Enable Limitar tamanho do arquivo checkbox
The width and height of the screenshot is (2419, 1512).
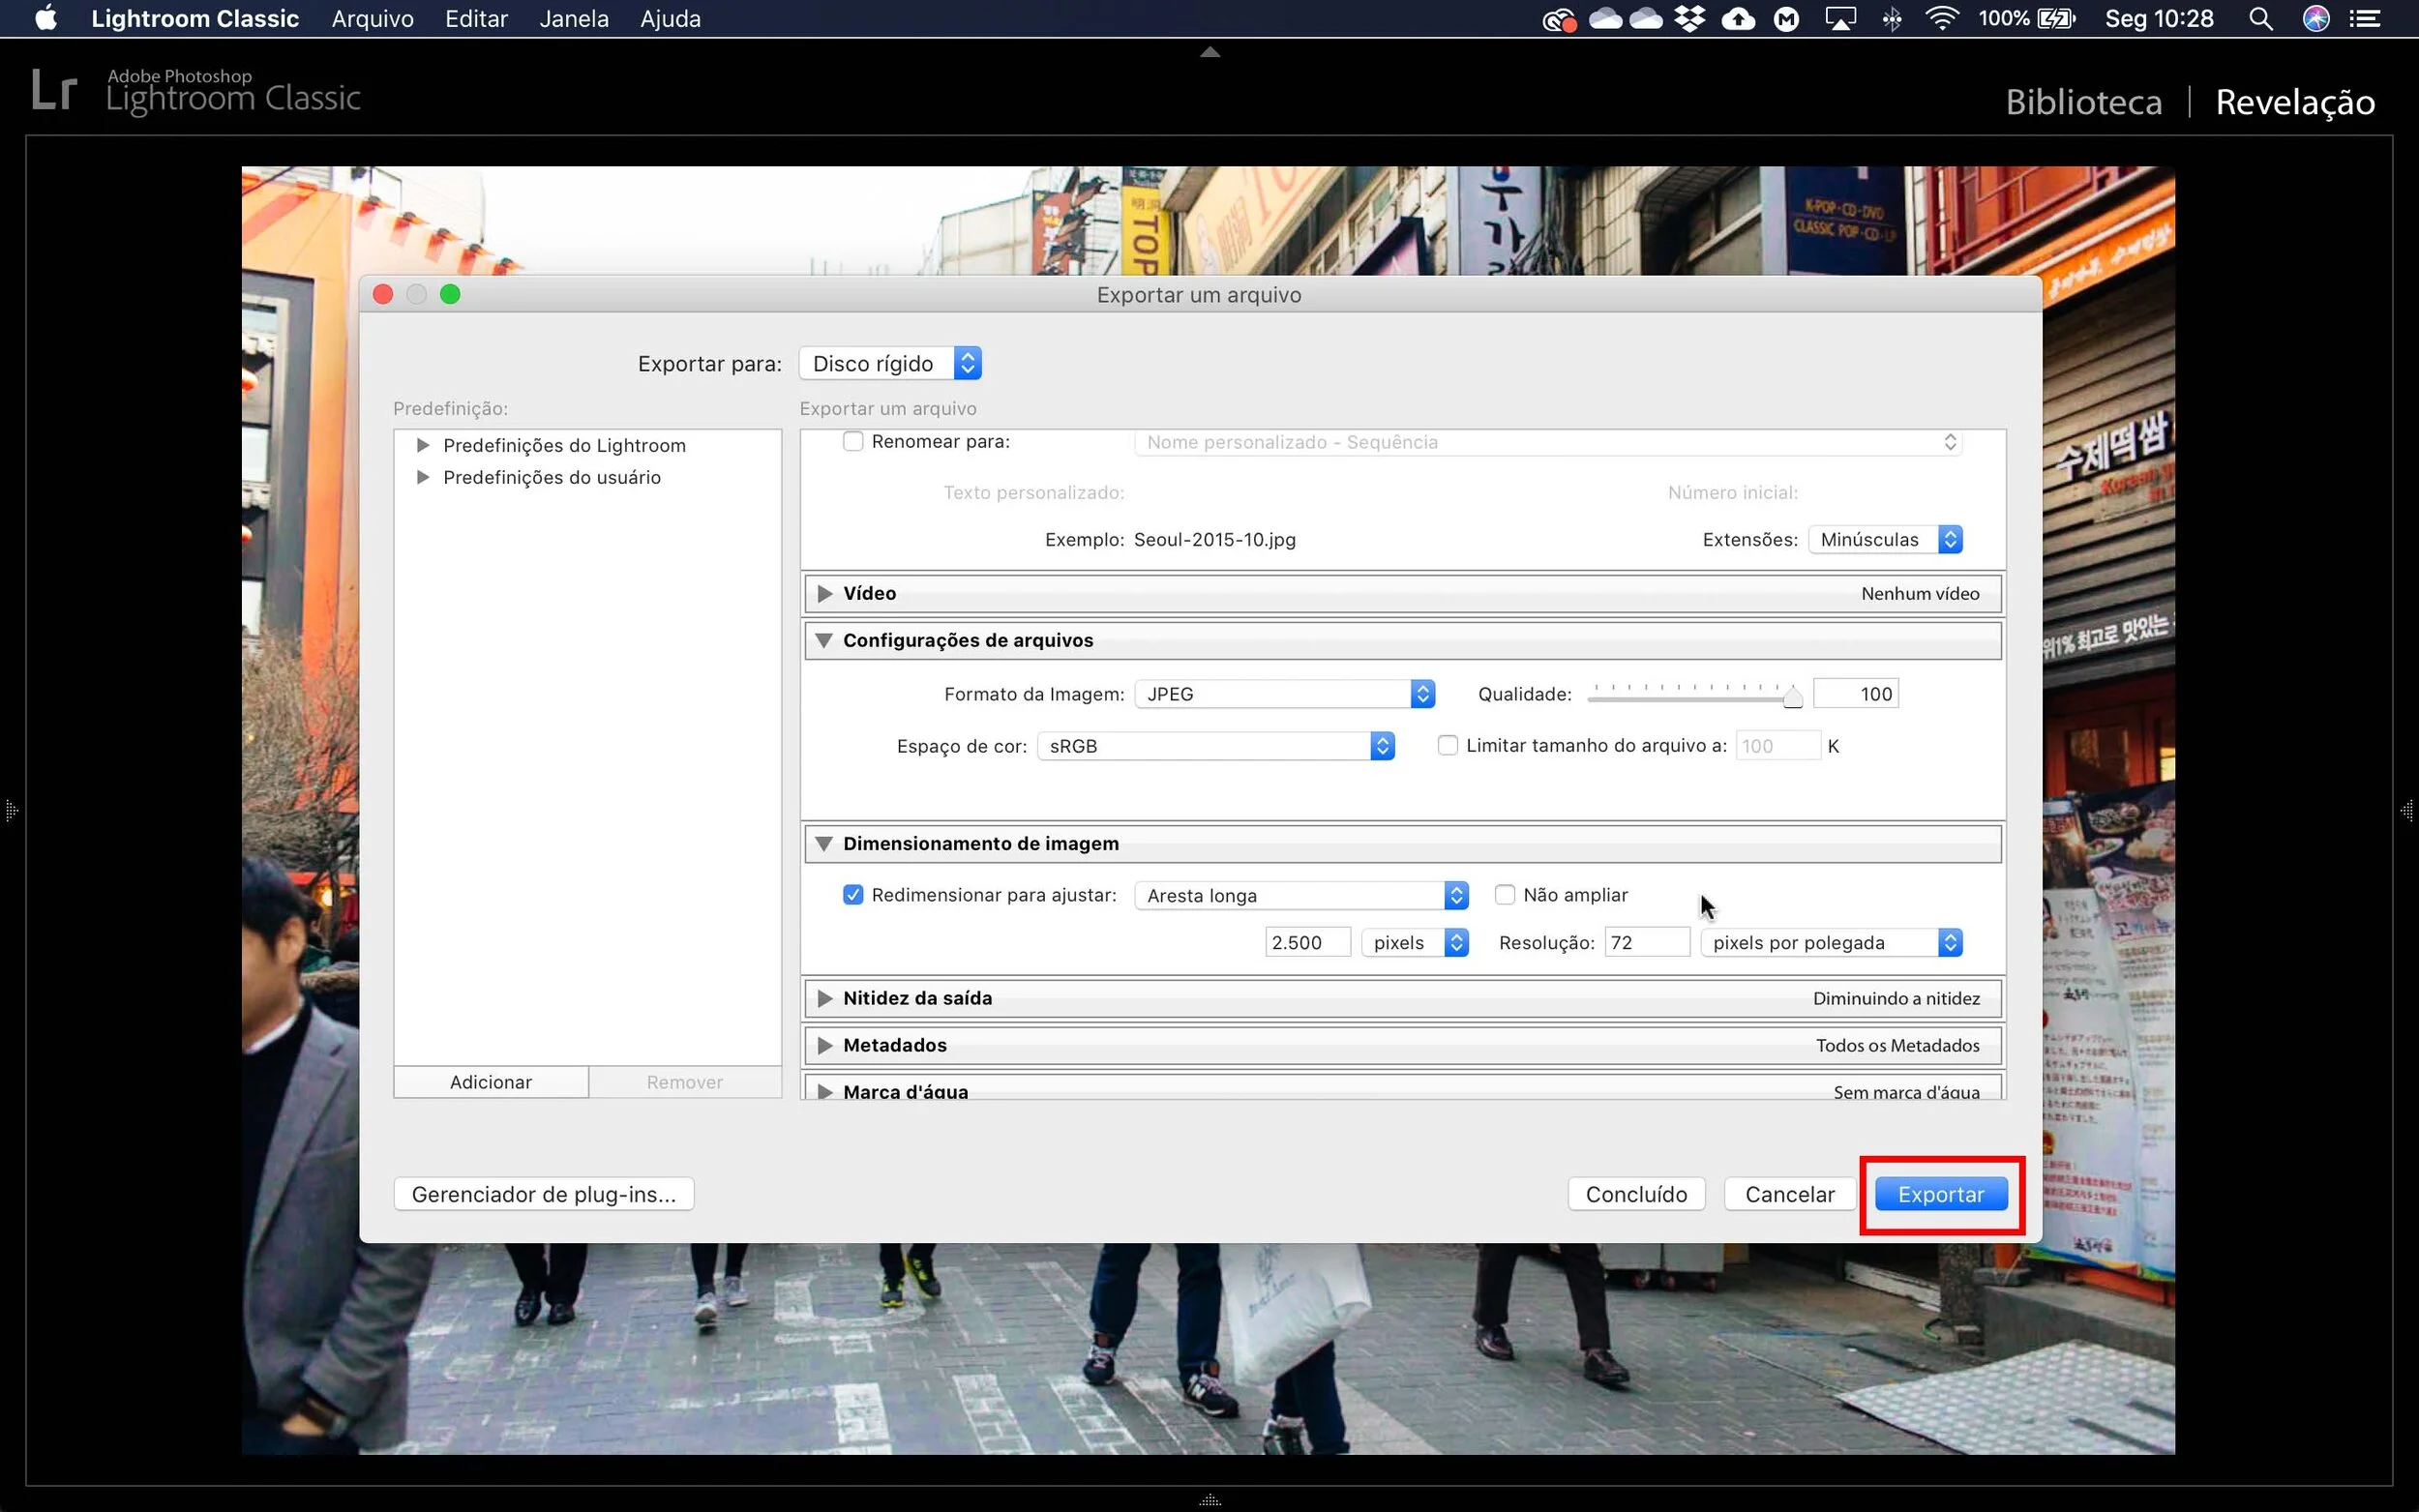tap(1447, 745)
